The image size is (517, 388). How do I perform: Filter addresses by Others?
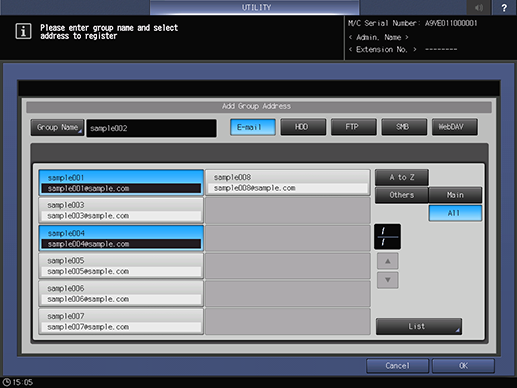pyautogui.click(x=402, y=195)
